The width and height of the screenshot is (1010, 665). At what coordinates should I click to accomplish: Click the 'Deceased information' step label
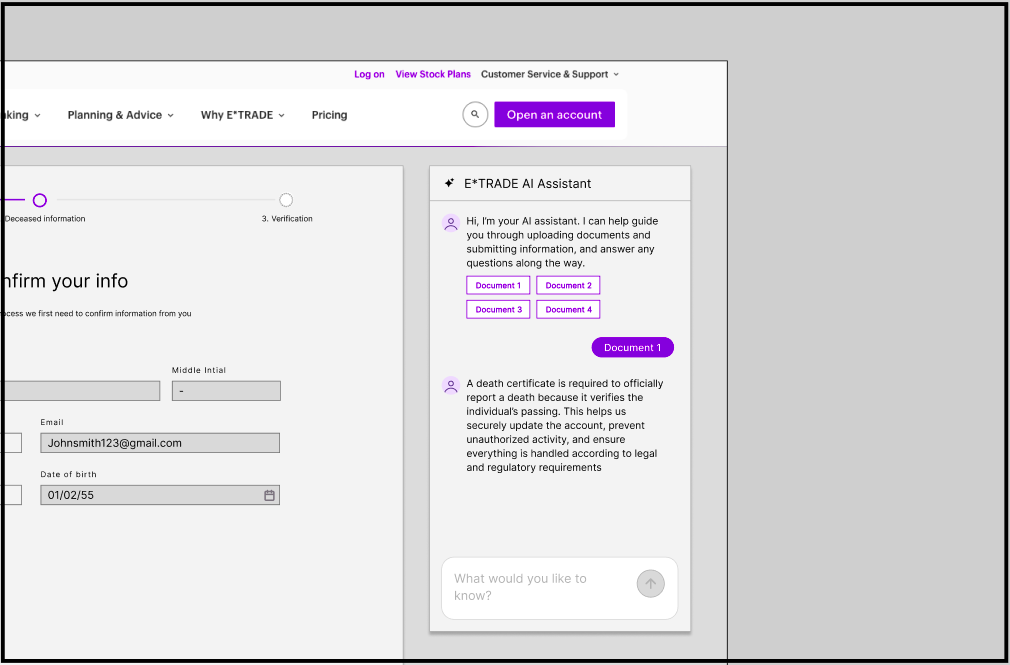44,218
